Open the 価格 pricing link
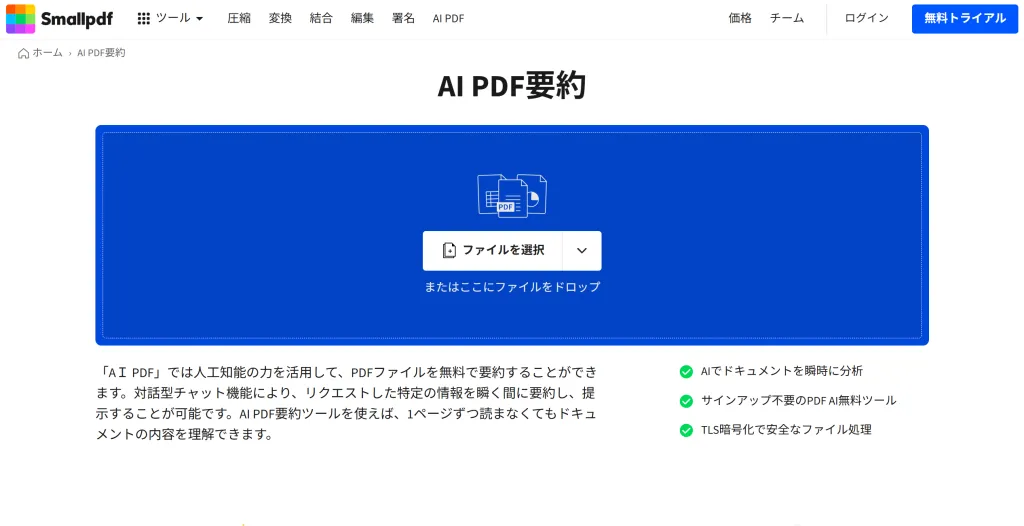This screenshot has height=526, width=1024. [x=740, y=18]
